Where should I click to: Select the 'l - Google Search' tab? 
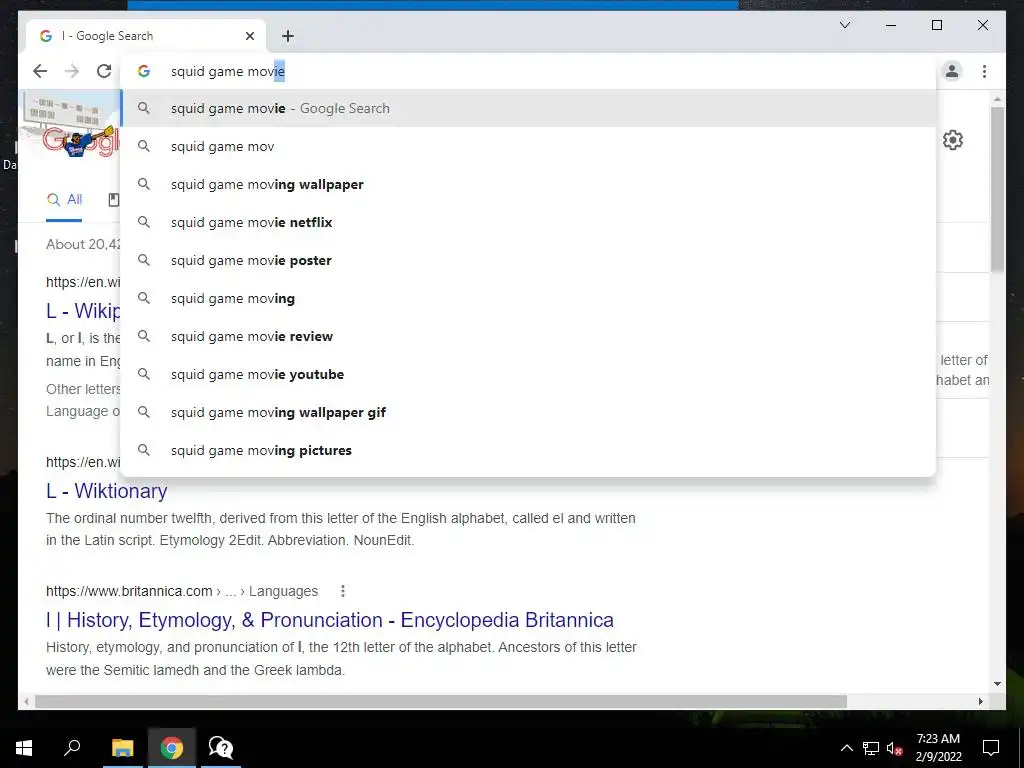click(146, 36)
